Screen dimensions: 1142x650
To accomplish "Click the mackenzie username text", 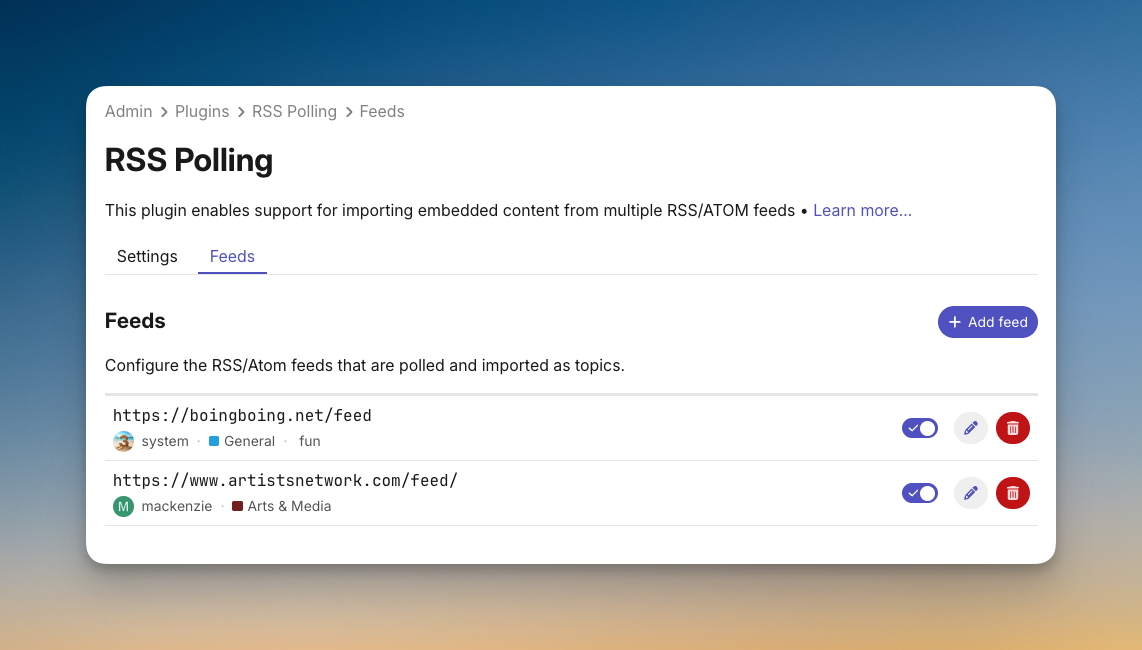I will point(177,506).
